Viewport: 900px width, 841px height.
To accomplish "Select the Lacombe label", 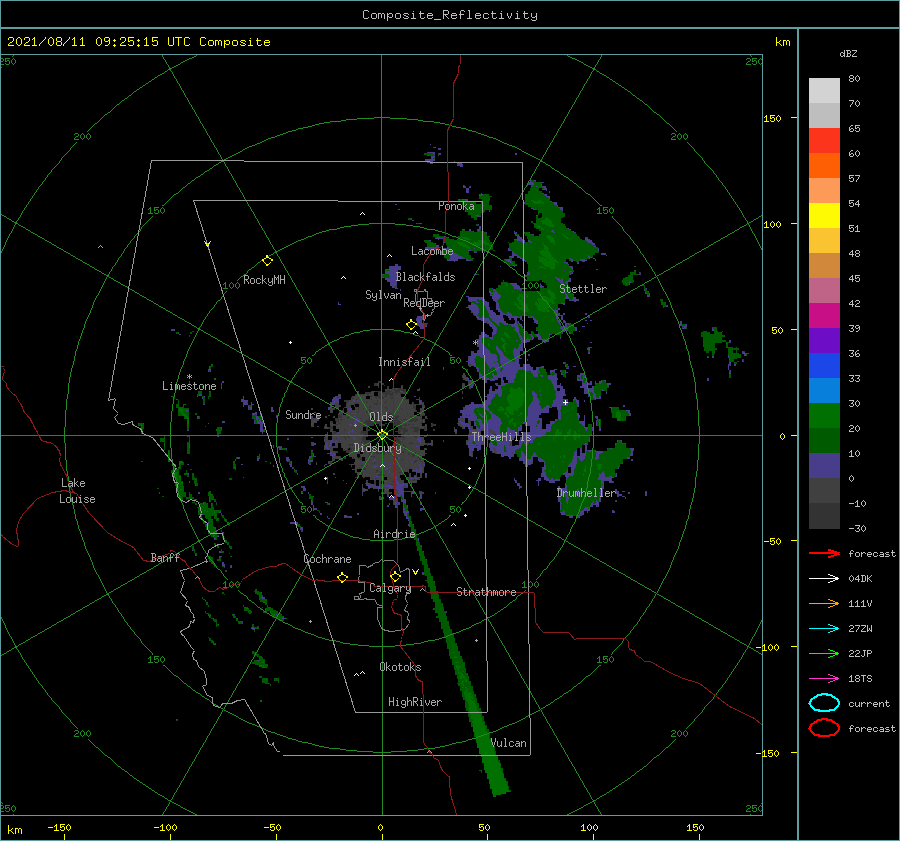I will coord(432,251).
